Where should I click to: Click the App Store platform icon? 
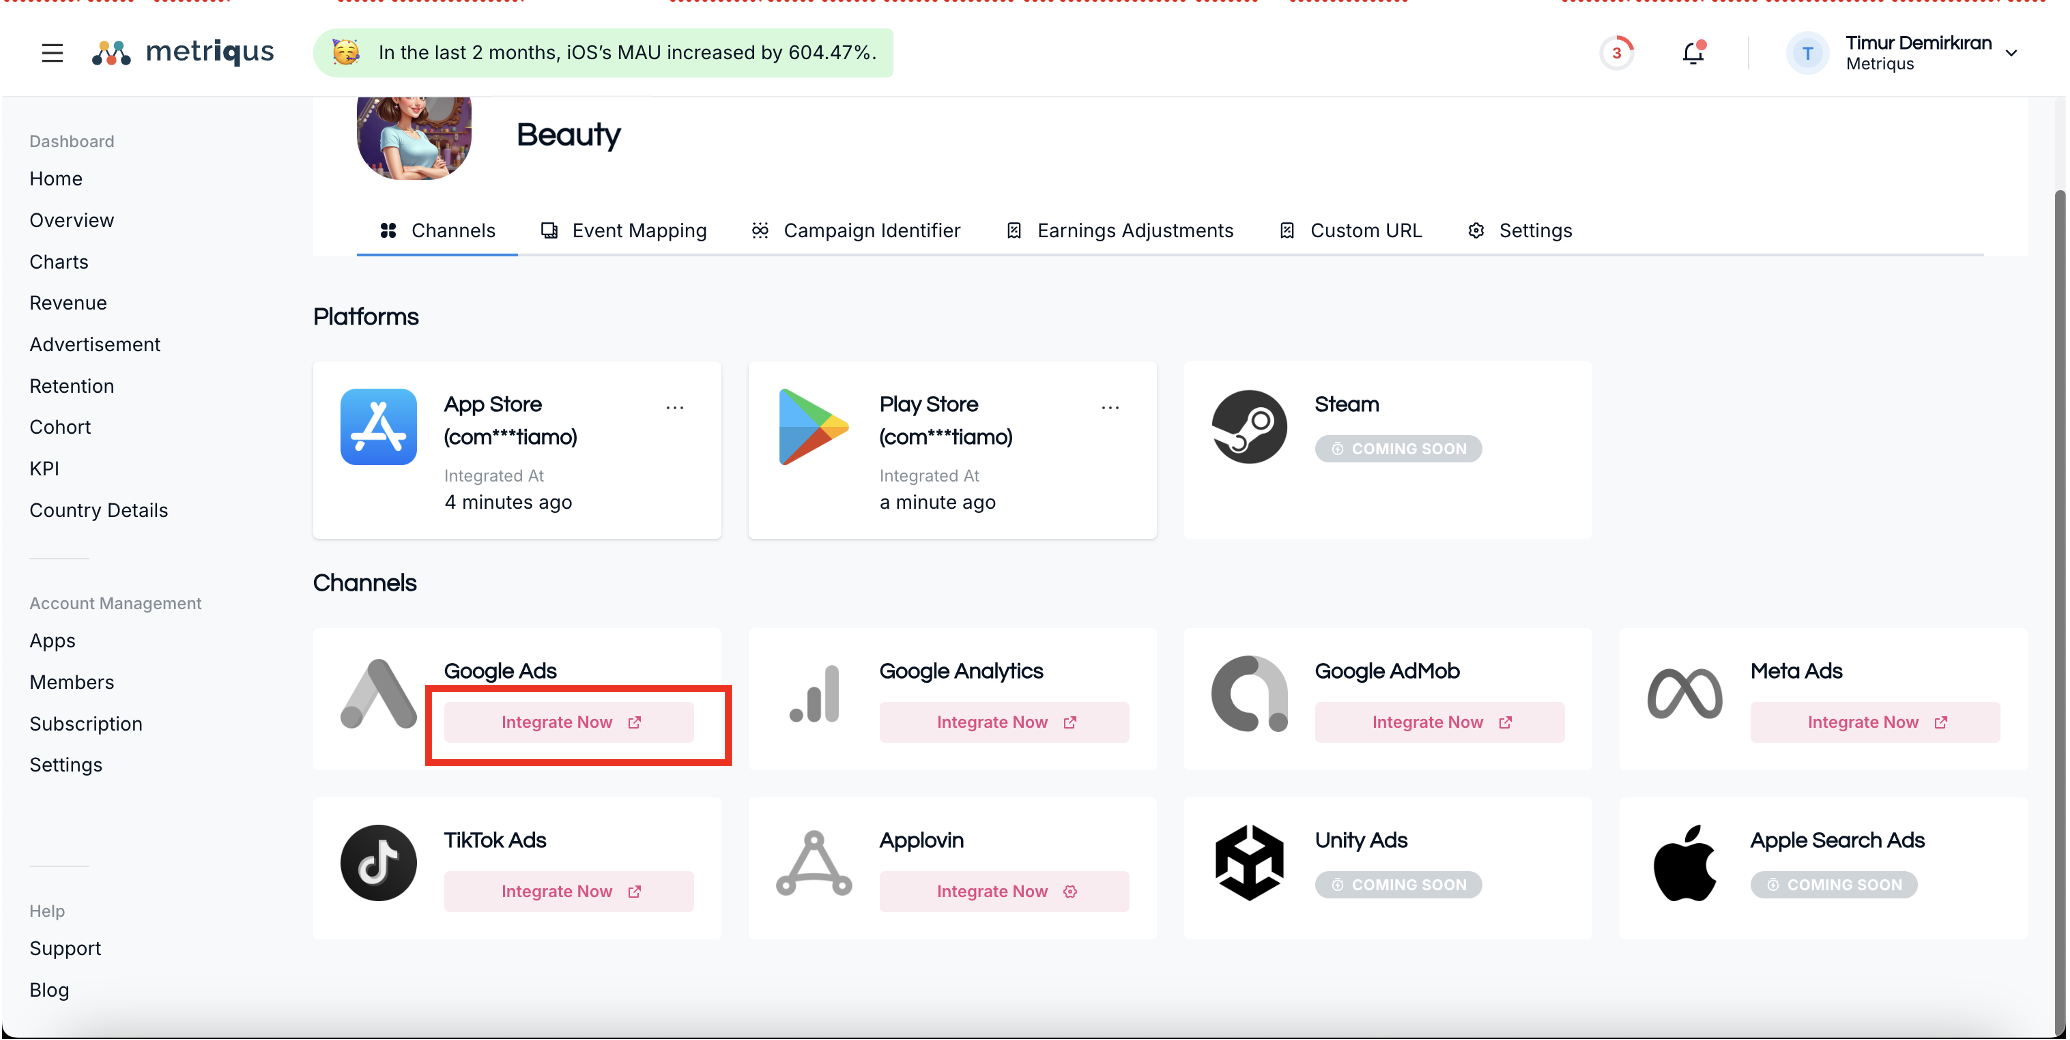pos(379,427)
